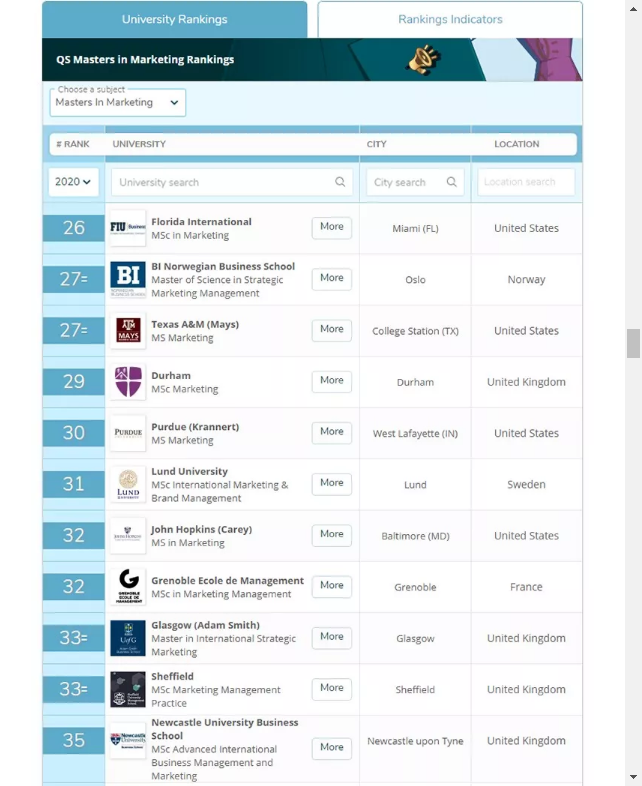Viewport: 642px width, 786px height.
Task: Click the Florida International FIU logo
Action: 128,228
